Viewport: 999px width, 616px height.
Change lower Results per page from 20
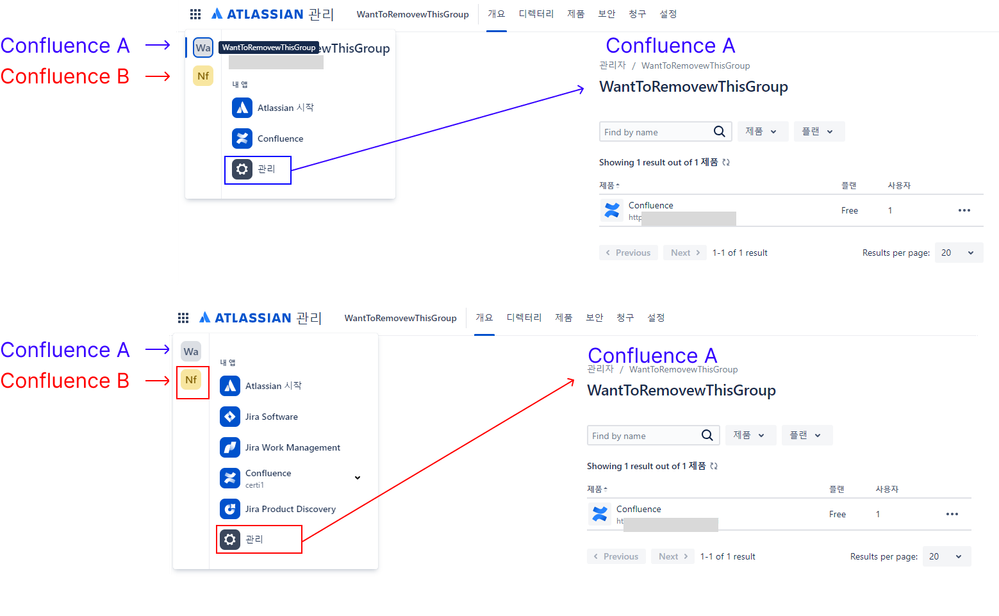click(x=947, y=557)
